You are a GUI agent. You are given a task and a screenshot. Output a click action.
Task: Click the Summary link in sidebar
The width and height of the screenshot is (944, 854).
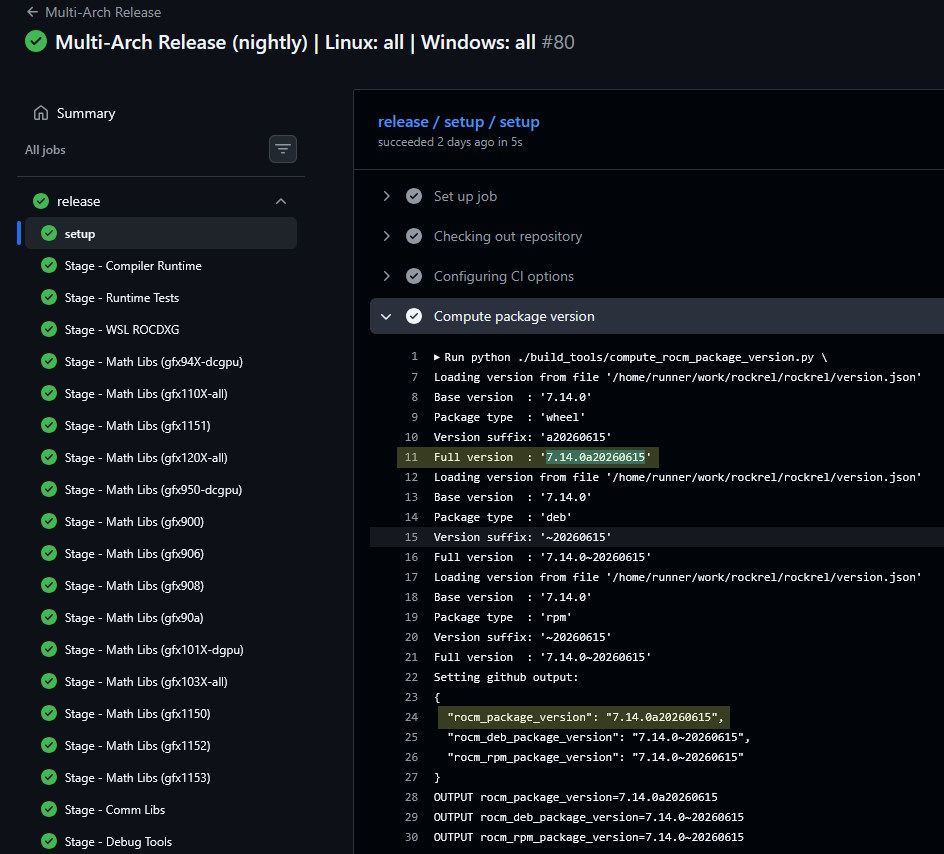[x=86, y=113]
